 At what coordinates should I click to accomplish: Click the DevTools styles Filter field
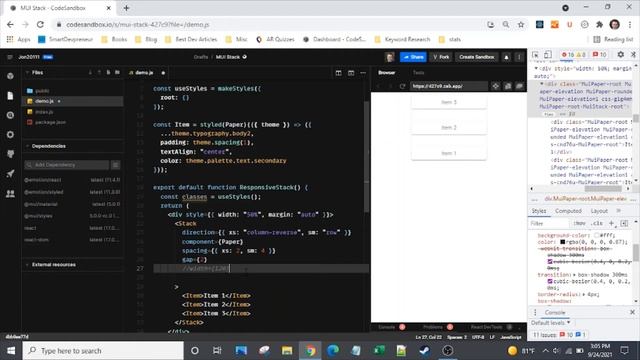click(x=549, y=223)
